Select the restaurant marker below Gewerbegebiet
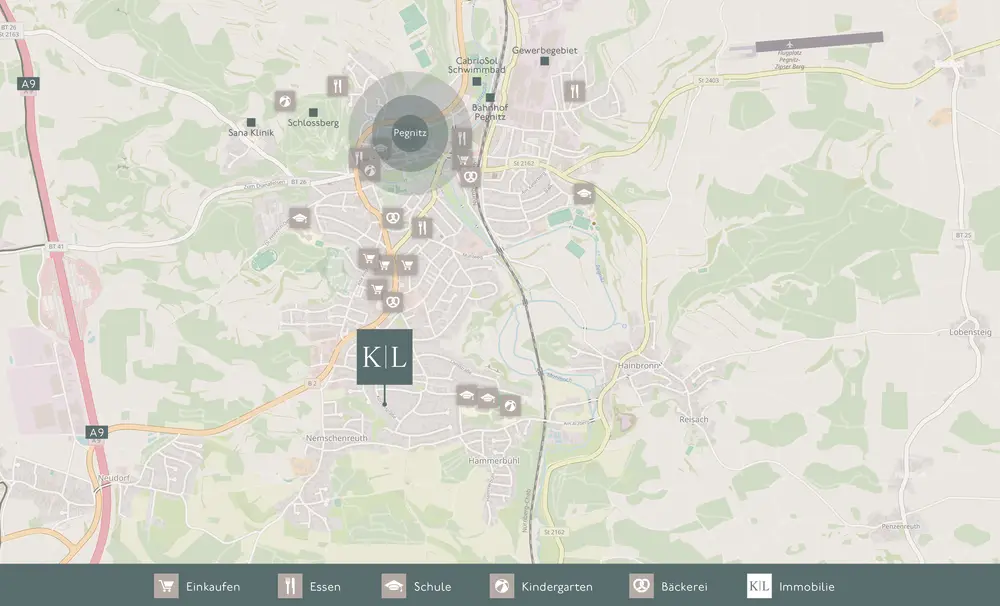Viewport: 1000px width, 606px height. coord(574,91)
